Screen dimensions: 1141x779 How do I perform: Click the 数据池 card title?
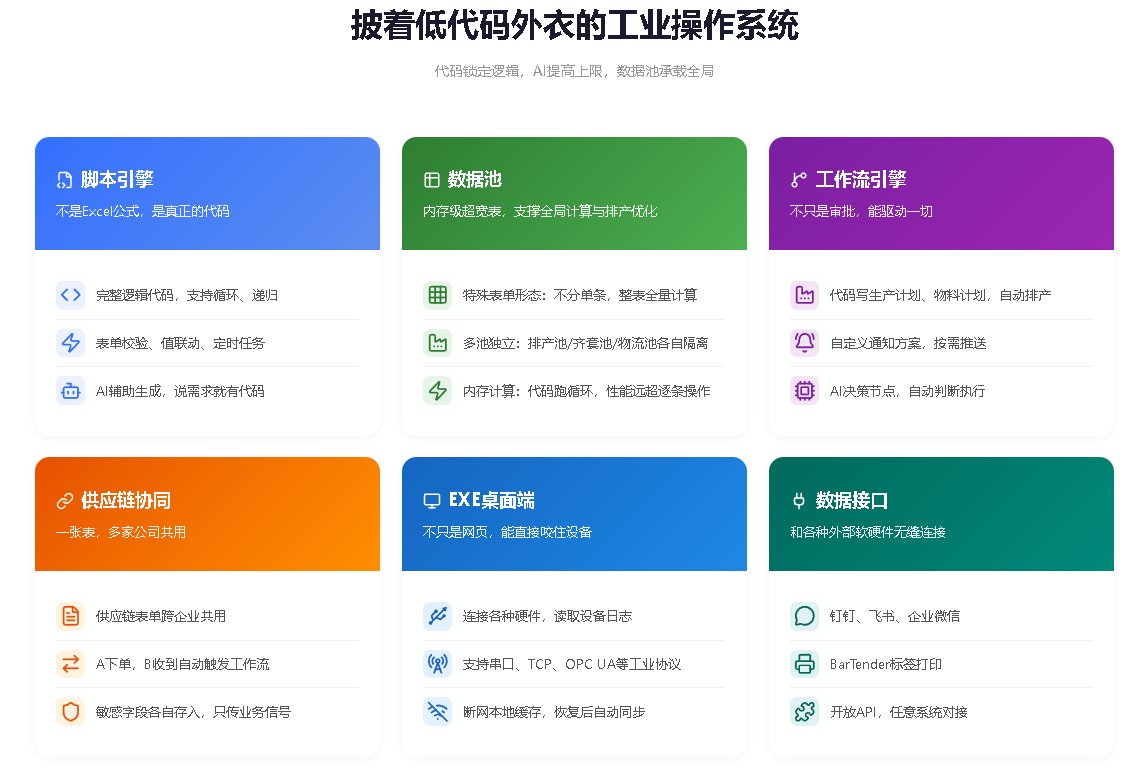(x=474, y=180)
